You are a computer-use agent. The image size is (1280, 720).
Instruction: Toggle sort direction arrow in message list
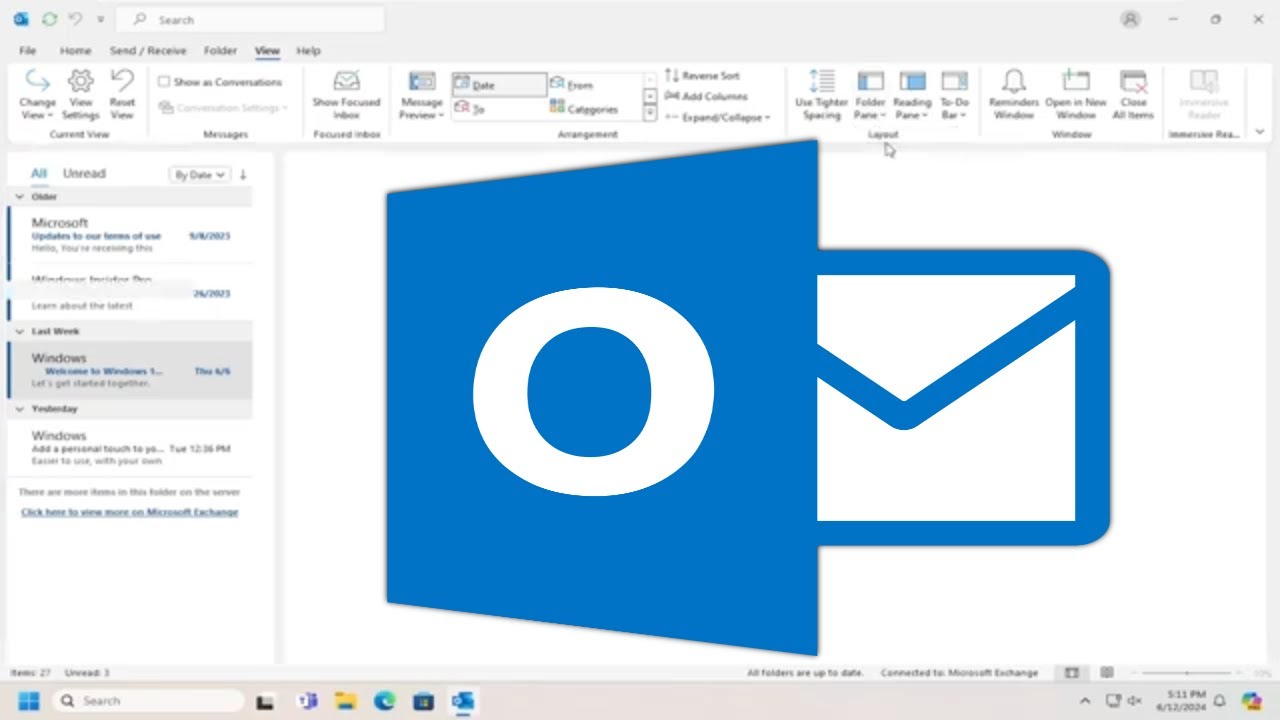[x=242, y=174]
